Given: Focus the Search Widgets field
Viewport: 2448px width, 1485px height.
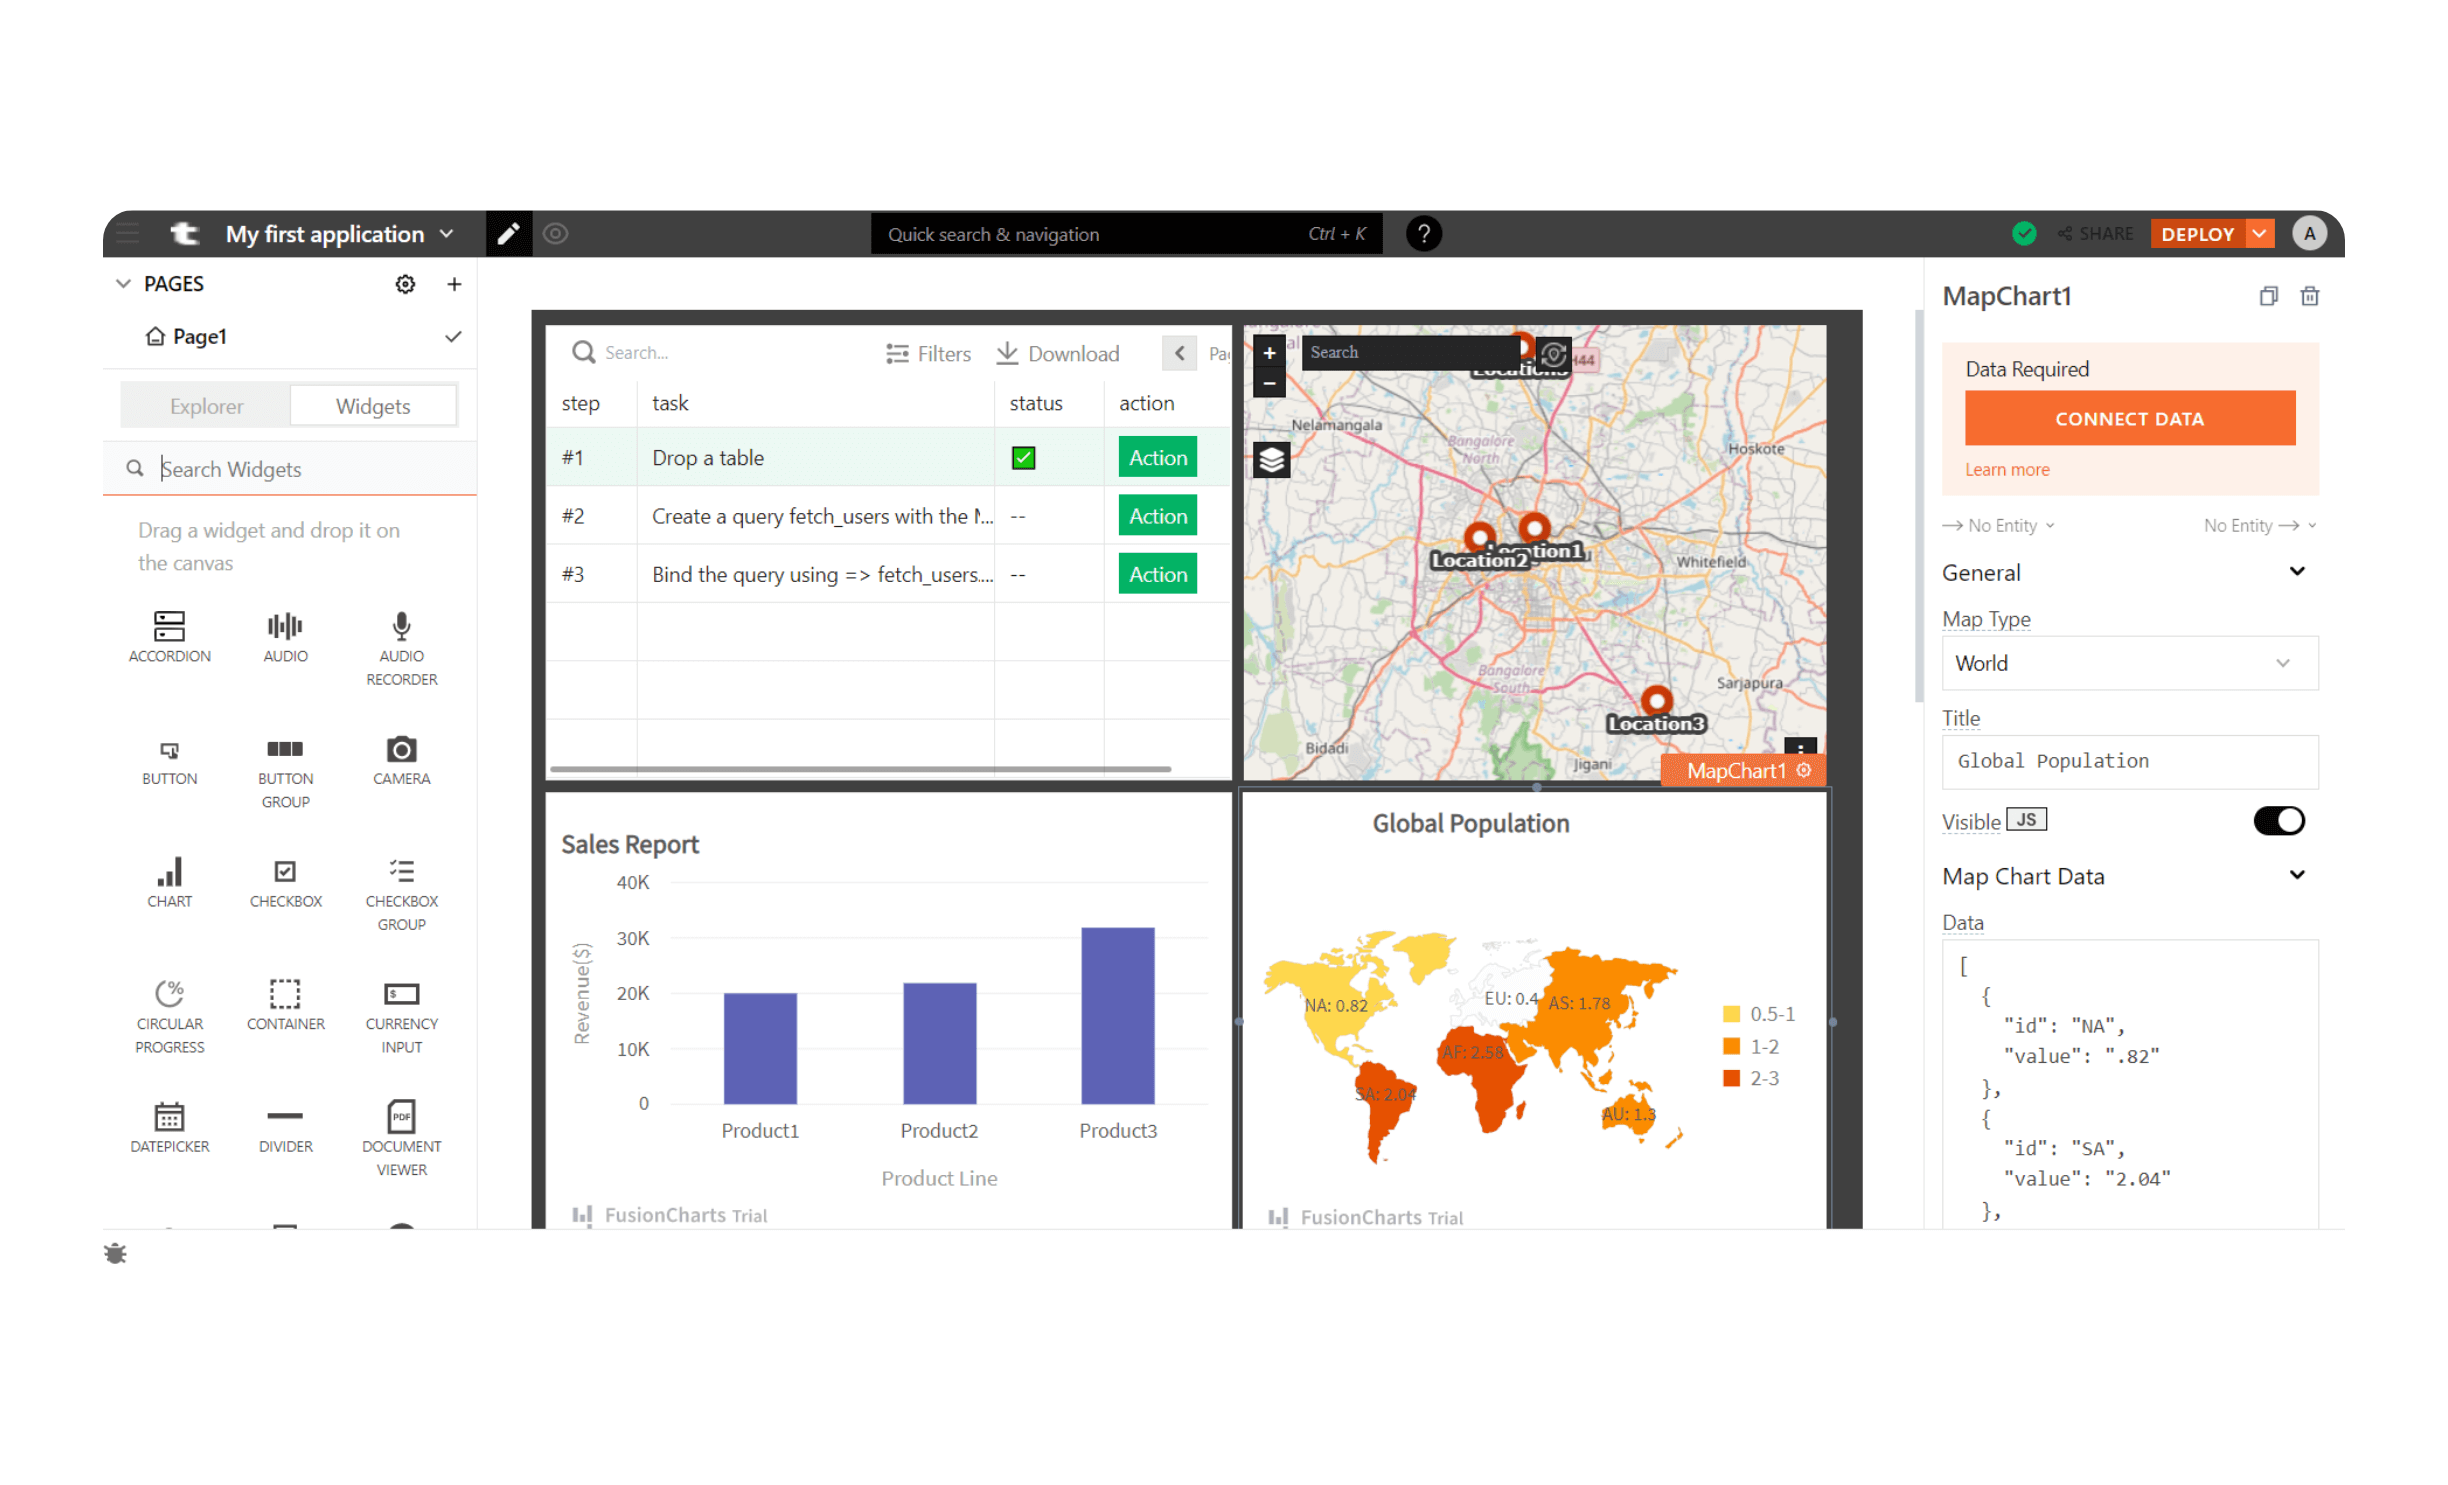Looking at the screenshot, I should (x=290, y=469).
